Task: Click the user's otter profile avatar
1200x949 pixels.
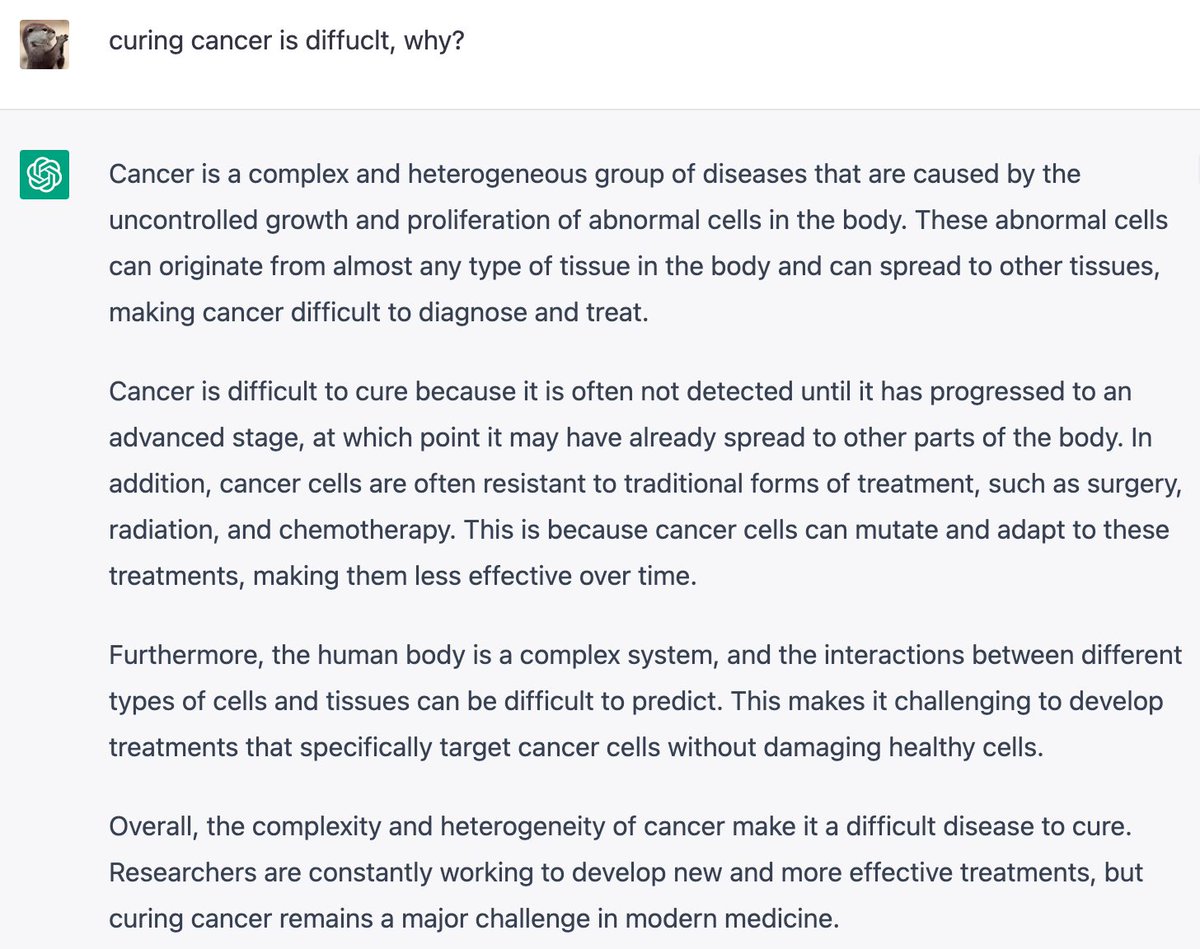Action: pyautogui.click(x=44, y=44)
